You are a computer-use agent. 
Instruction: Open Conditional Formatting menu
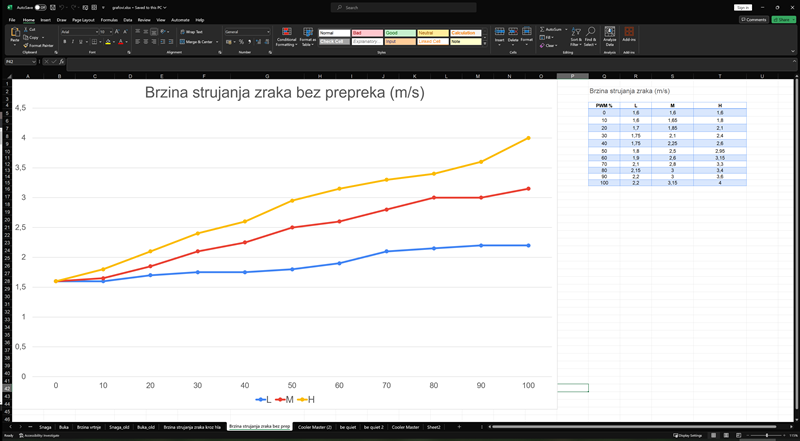[286, 38]
